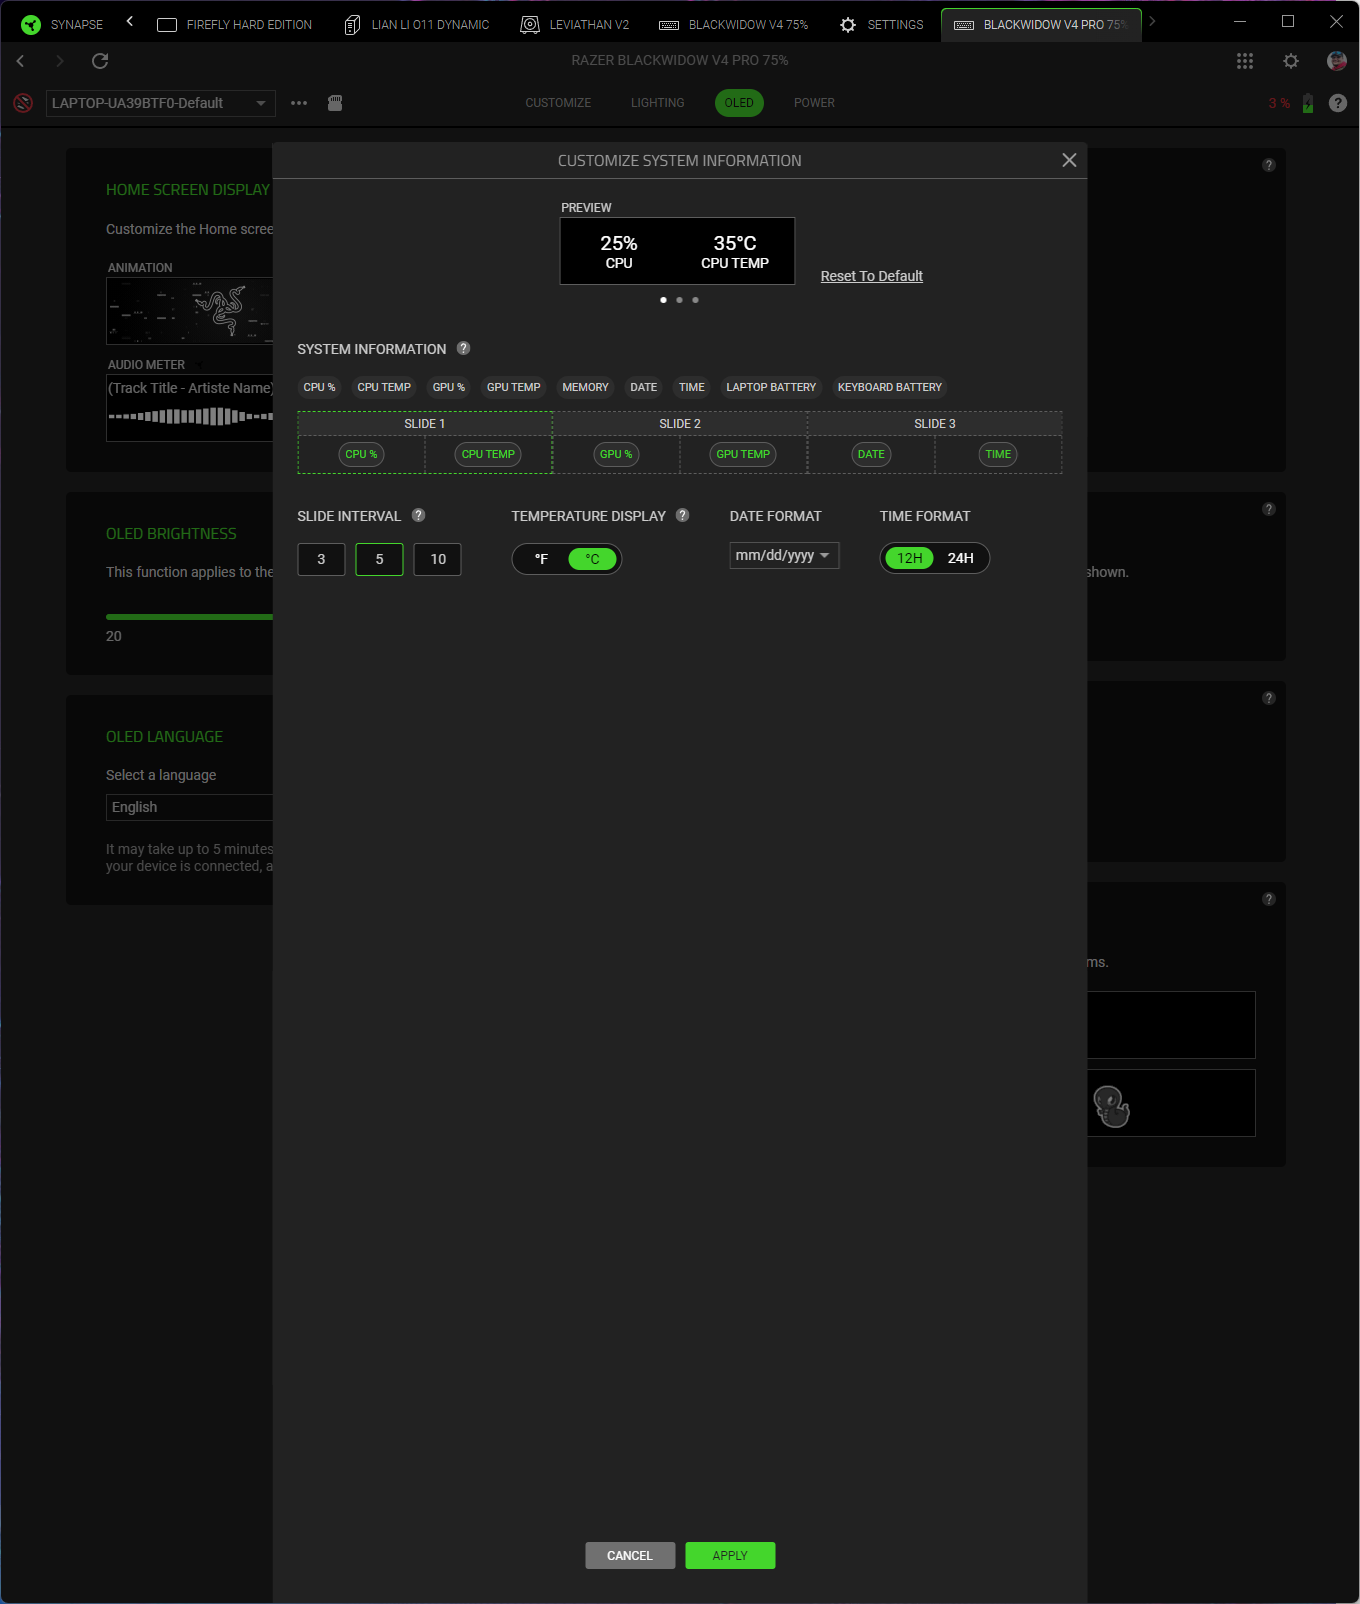Open the user profile avatar
Viewport: 1360px width, 1604px height.
tap(1337, 61)
